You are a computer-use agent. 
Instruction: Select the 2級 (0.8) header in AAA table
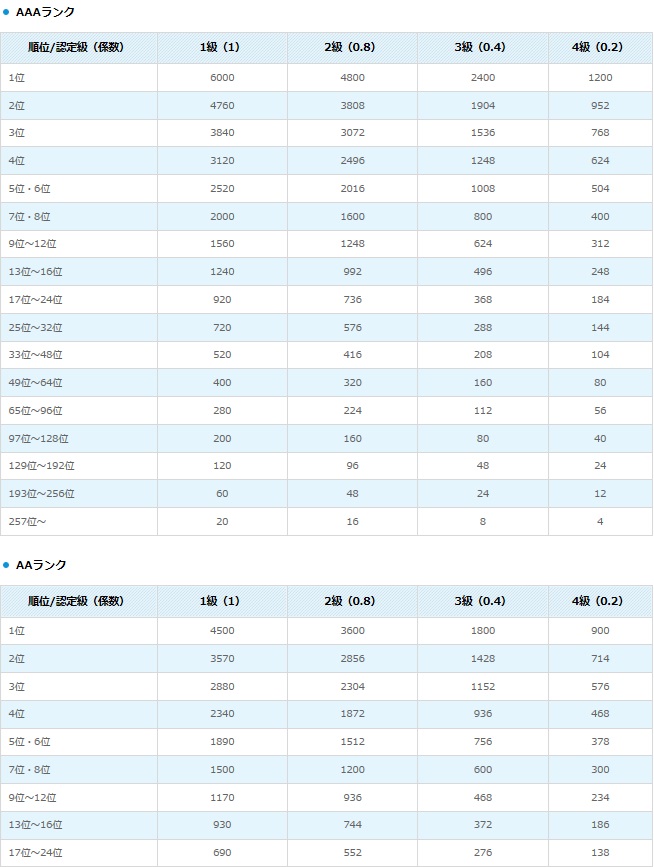click(350, 48)
